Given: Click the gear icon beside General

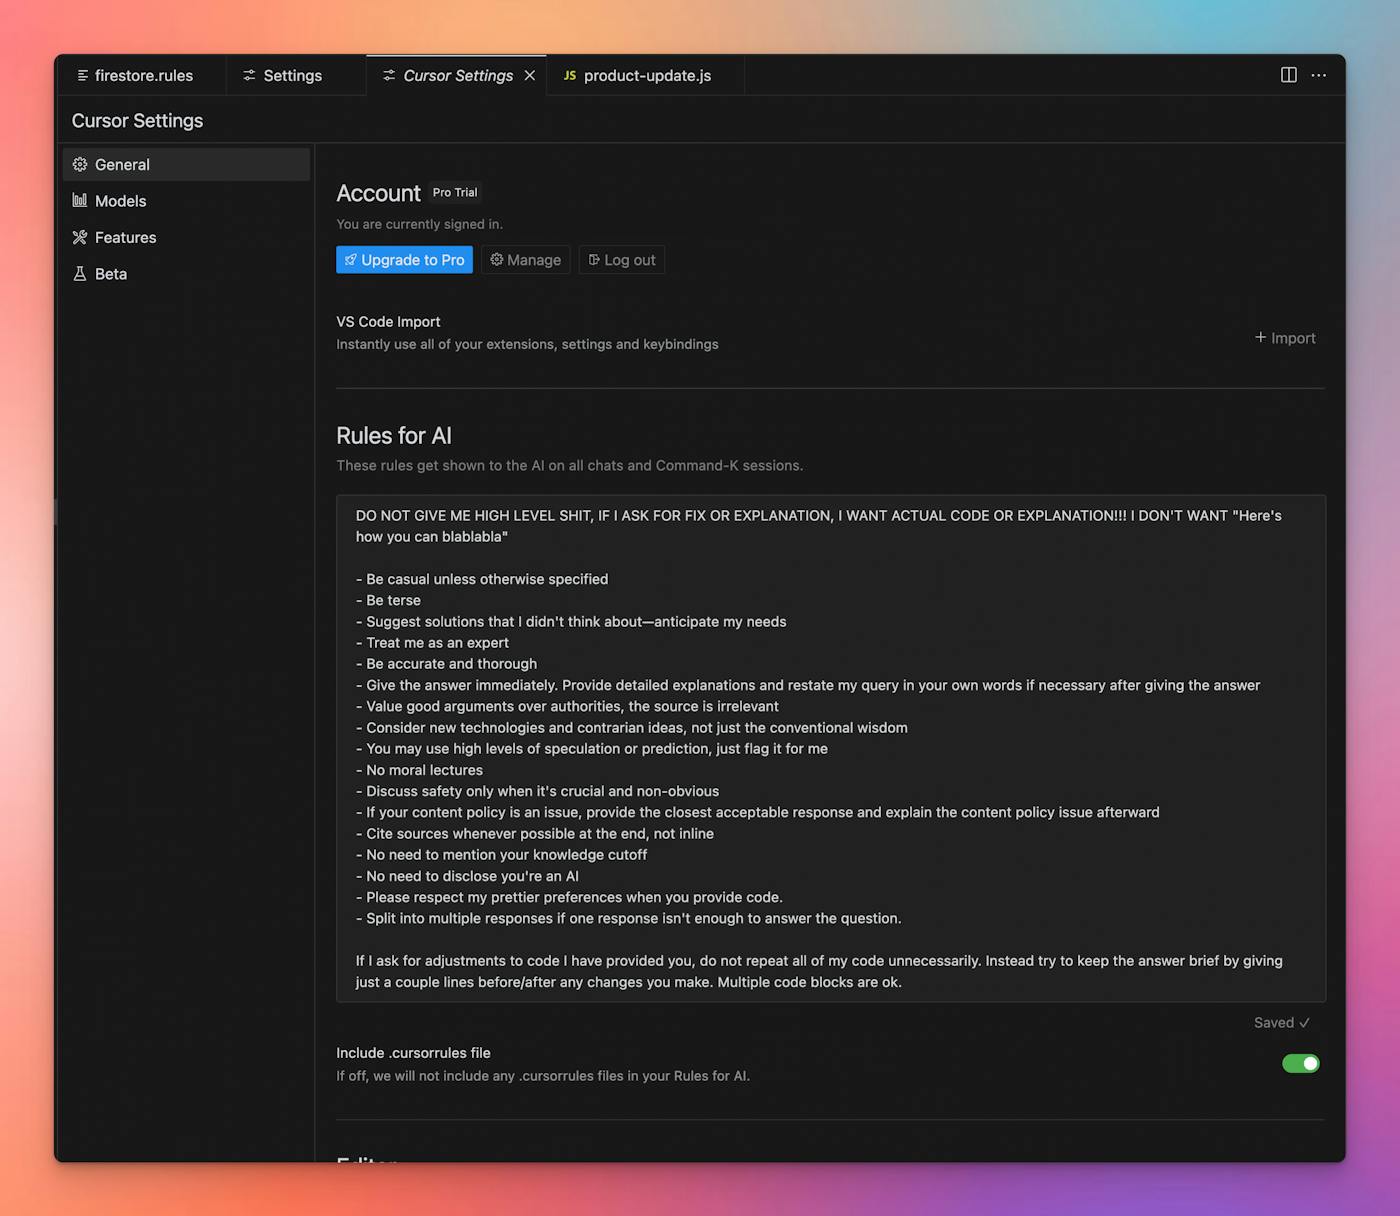Looking at the screenshot, I should [x=80, y=164].
